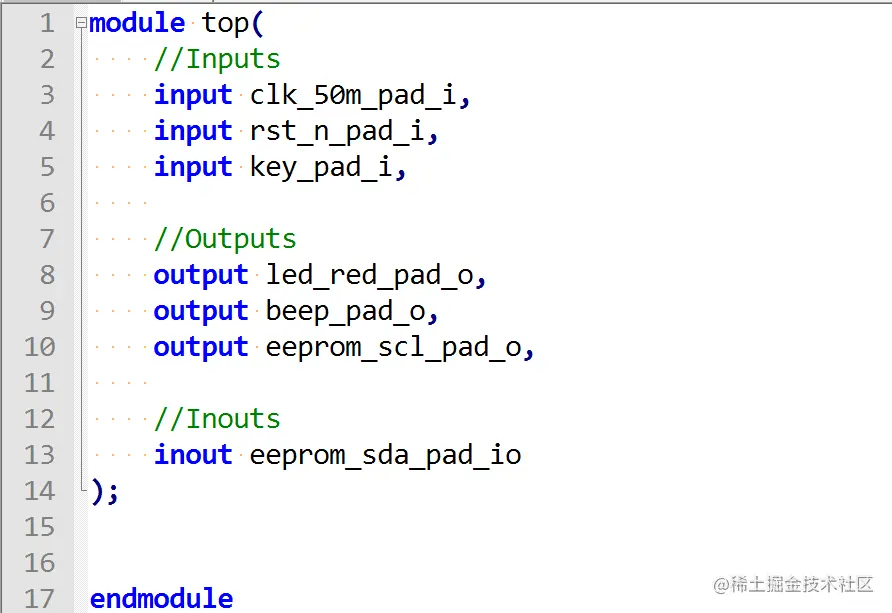Select the 'rst_n_pad_i,' port name
The width and height of the screenshot is (892, 613).
click(x=344, y=132)
